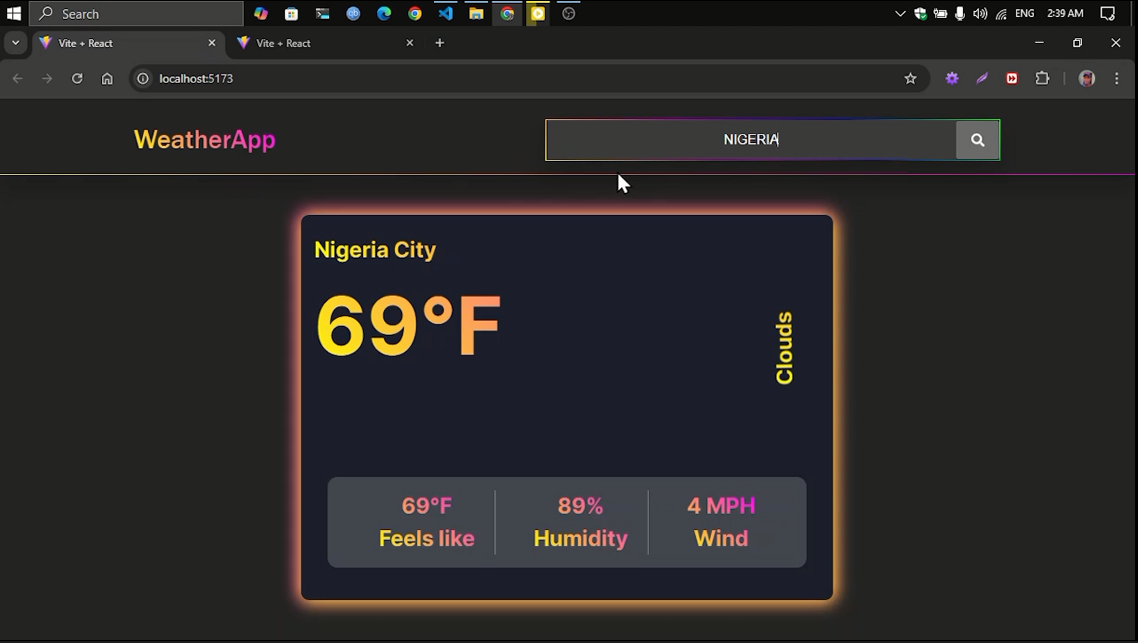Go forward to the next page

(47, 78)
